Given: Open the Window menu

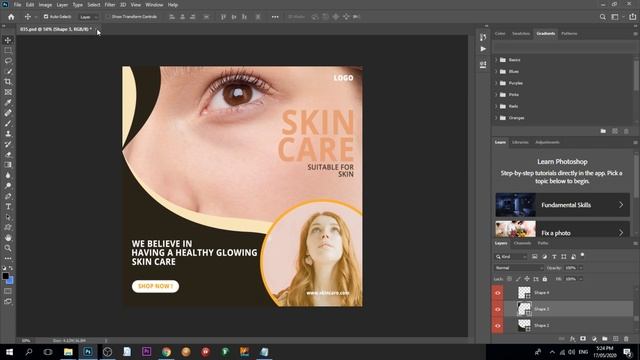Looking at the screenshot, I should (x=154, y=4).
